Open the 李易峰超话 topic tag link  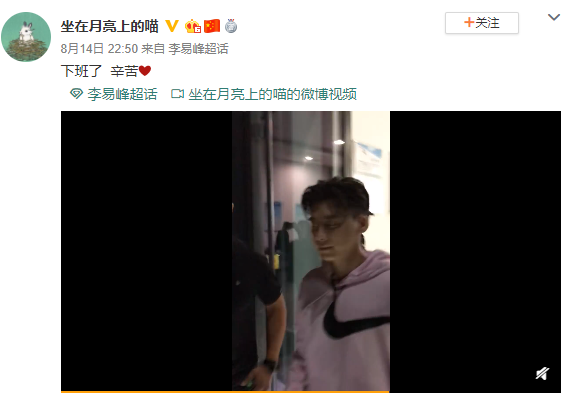[122, 94]
